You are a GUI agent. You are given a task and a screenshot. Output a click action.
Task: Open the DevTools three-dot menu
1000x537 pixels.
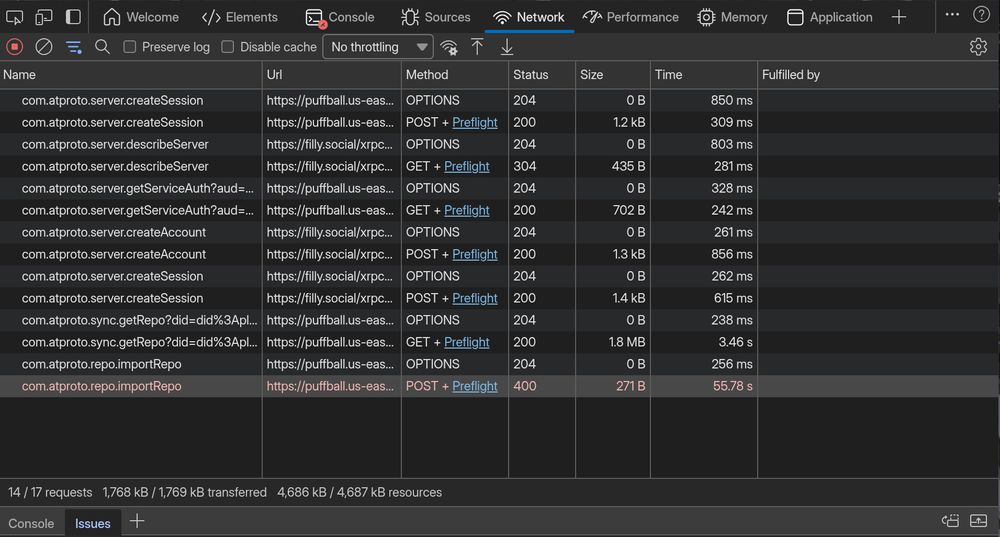pyautogui.click(x=951, y=15)
